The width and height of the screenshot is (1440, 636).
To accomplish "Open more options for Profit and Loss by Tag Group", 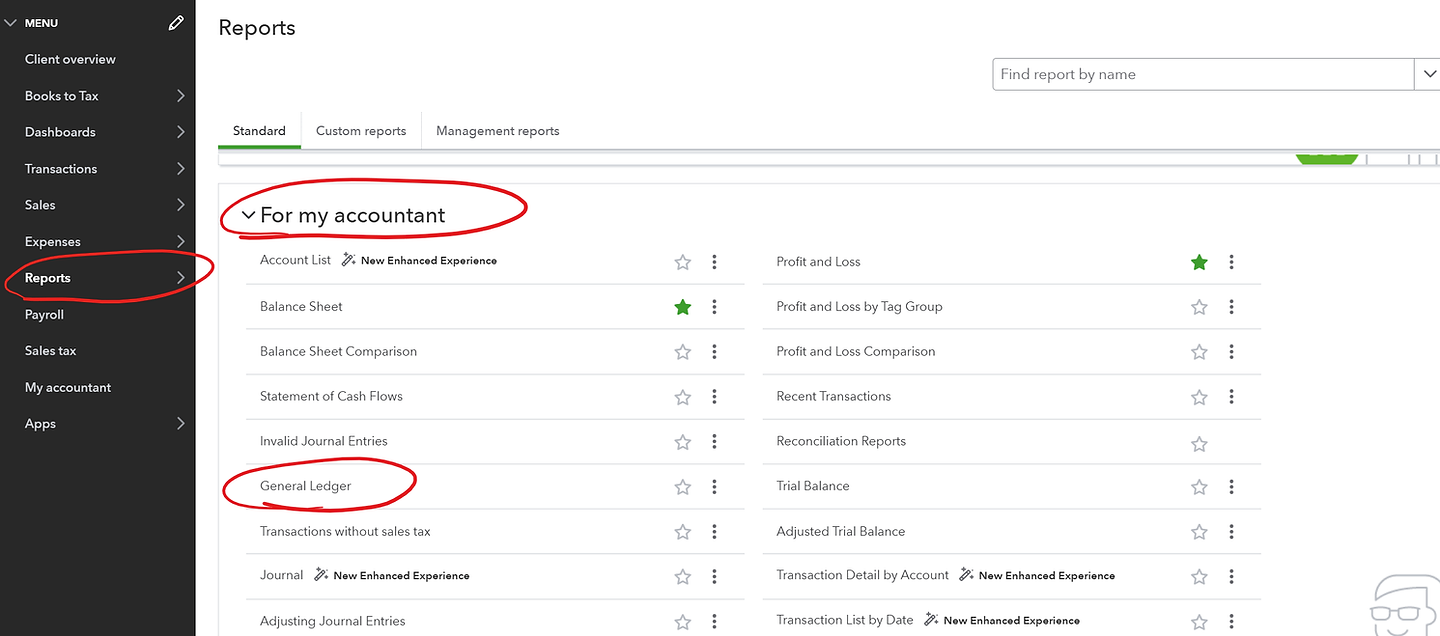I will [1231, 307].
